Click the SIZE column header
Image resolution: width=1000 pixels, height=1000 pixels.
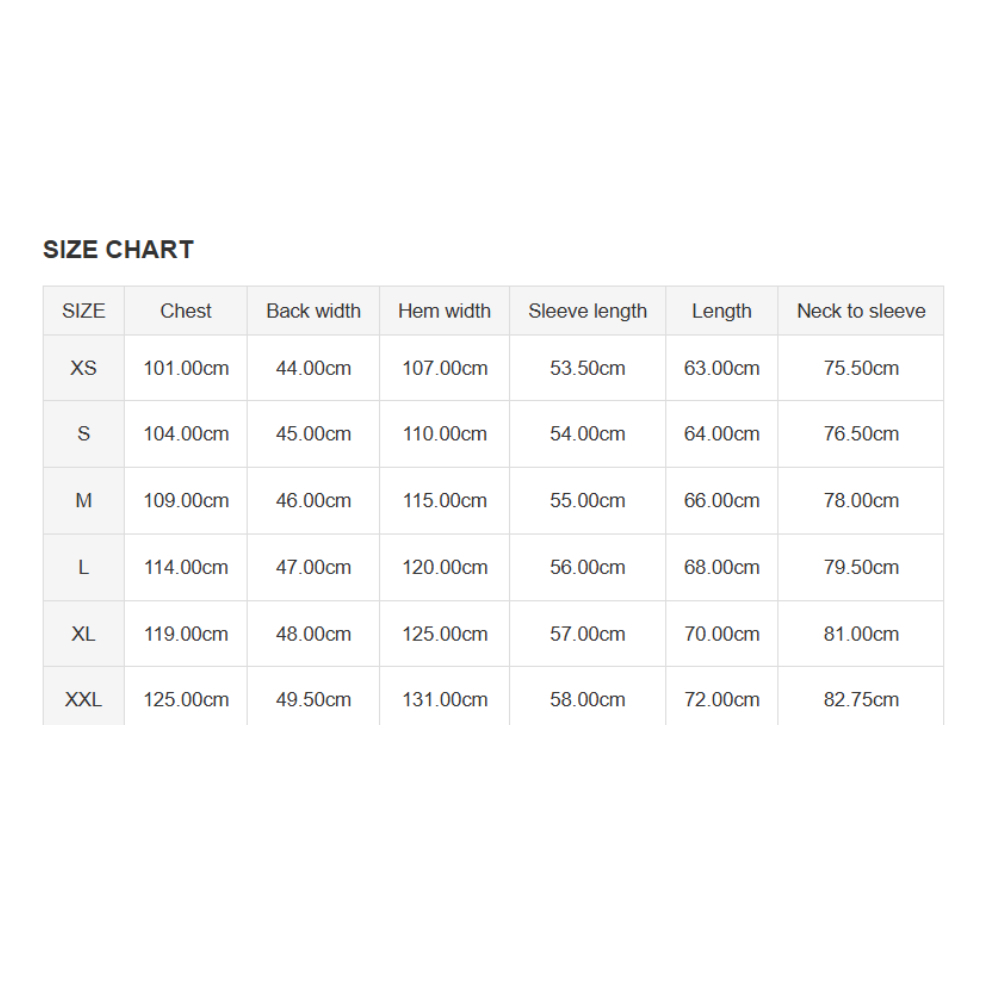83,311
